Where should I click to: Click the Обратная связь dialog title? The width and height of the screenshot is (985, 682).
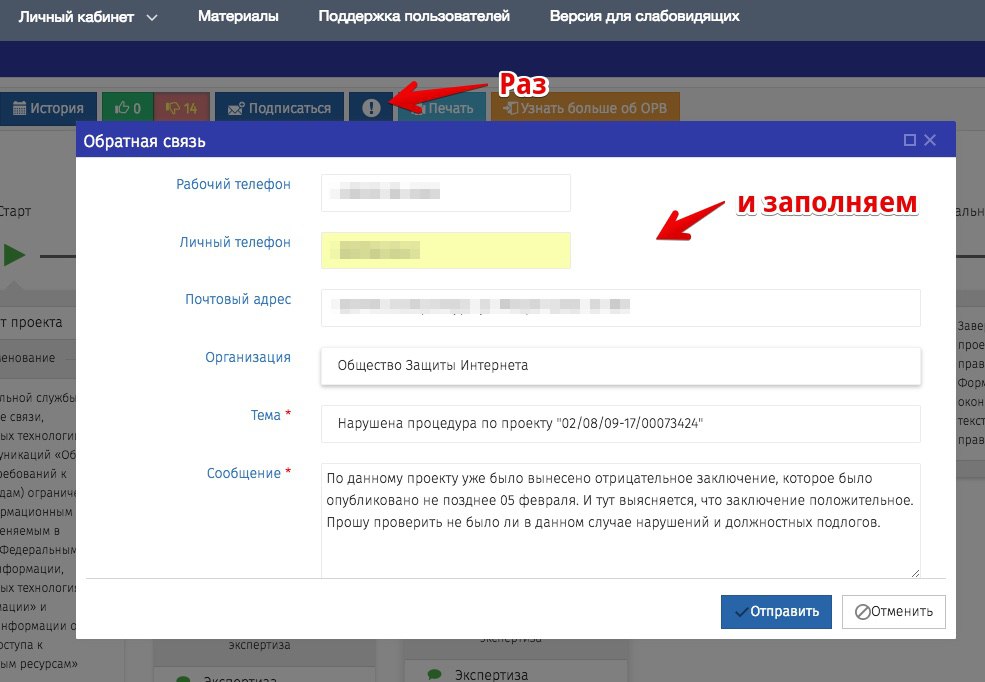tap(144, 141)
